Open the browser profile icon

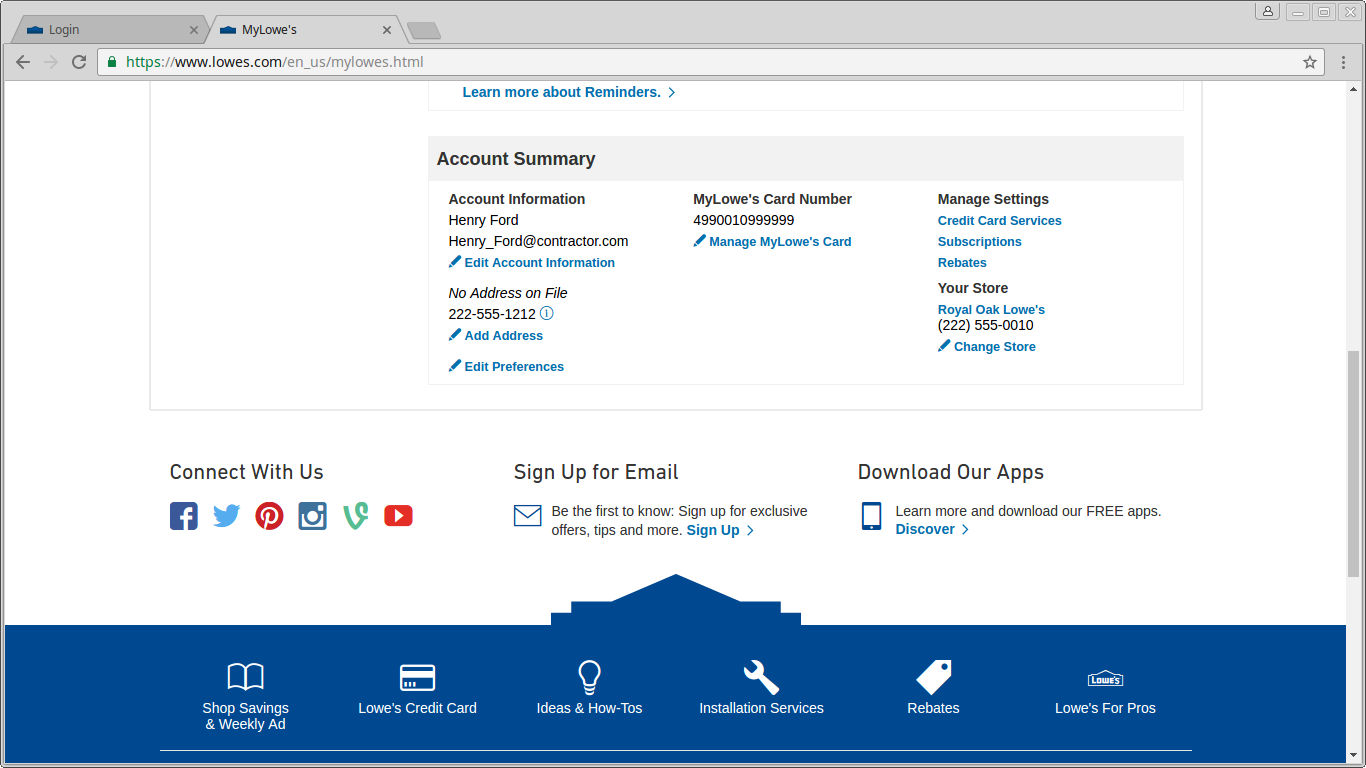tap(1267, 10)
